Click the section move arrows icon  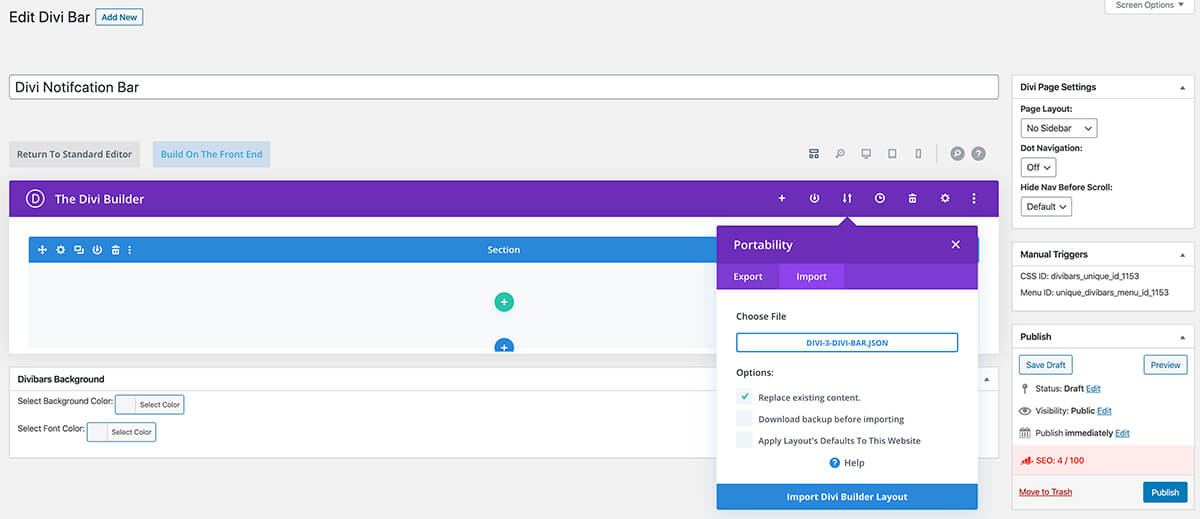(42, 249)
